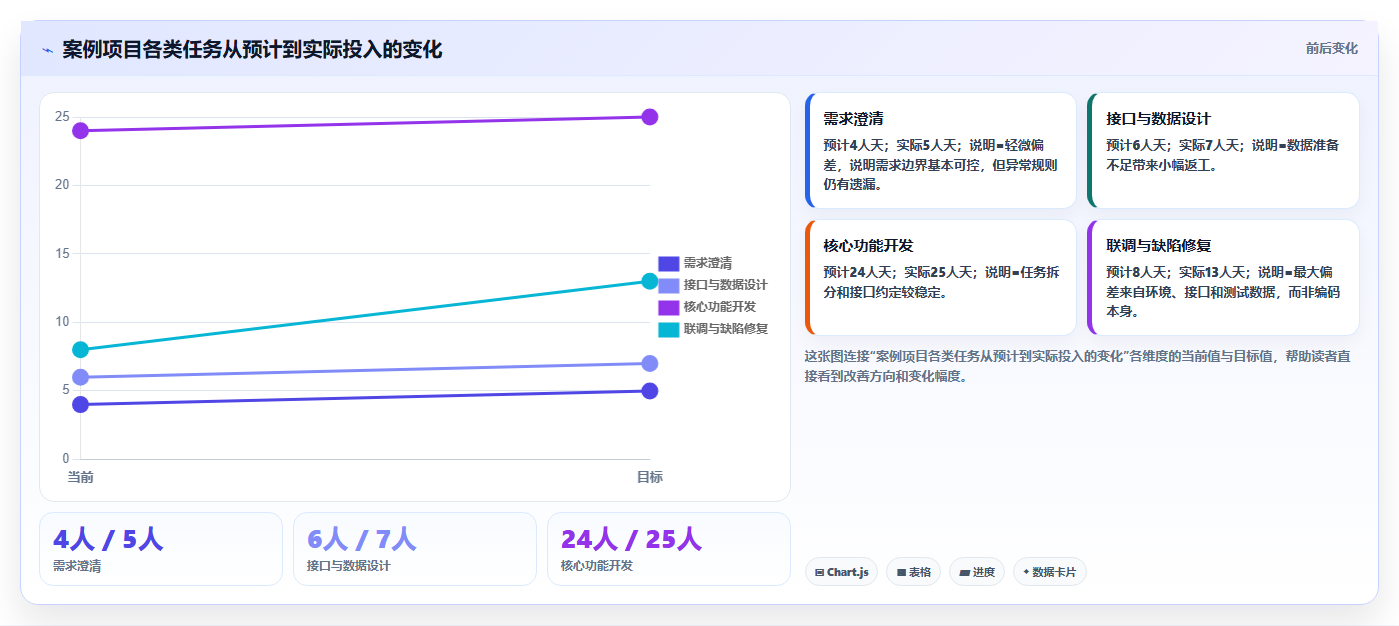Toggle the 核心功能开发 legend color swatch
The image size is (1399, 626).
click(x=668, y=307)
